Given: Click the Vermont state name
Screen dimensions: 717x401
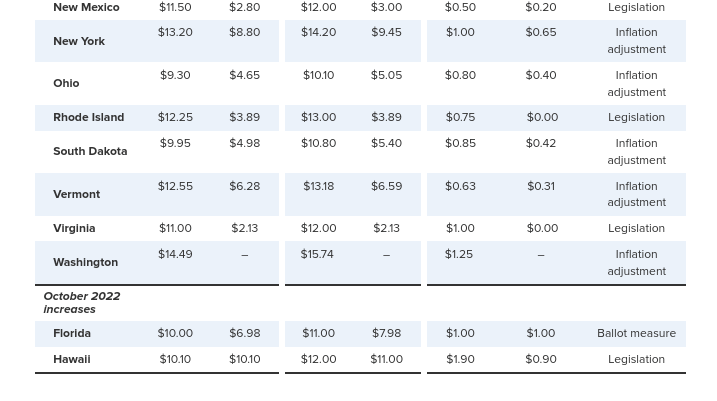Looking at the screenshot, I should 76,194.
